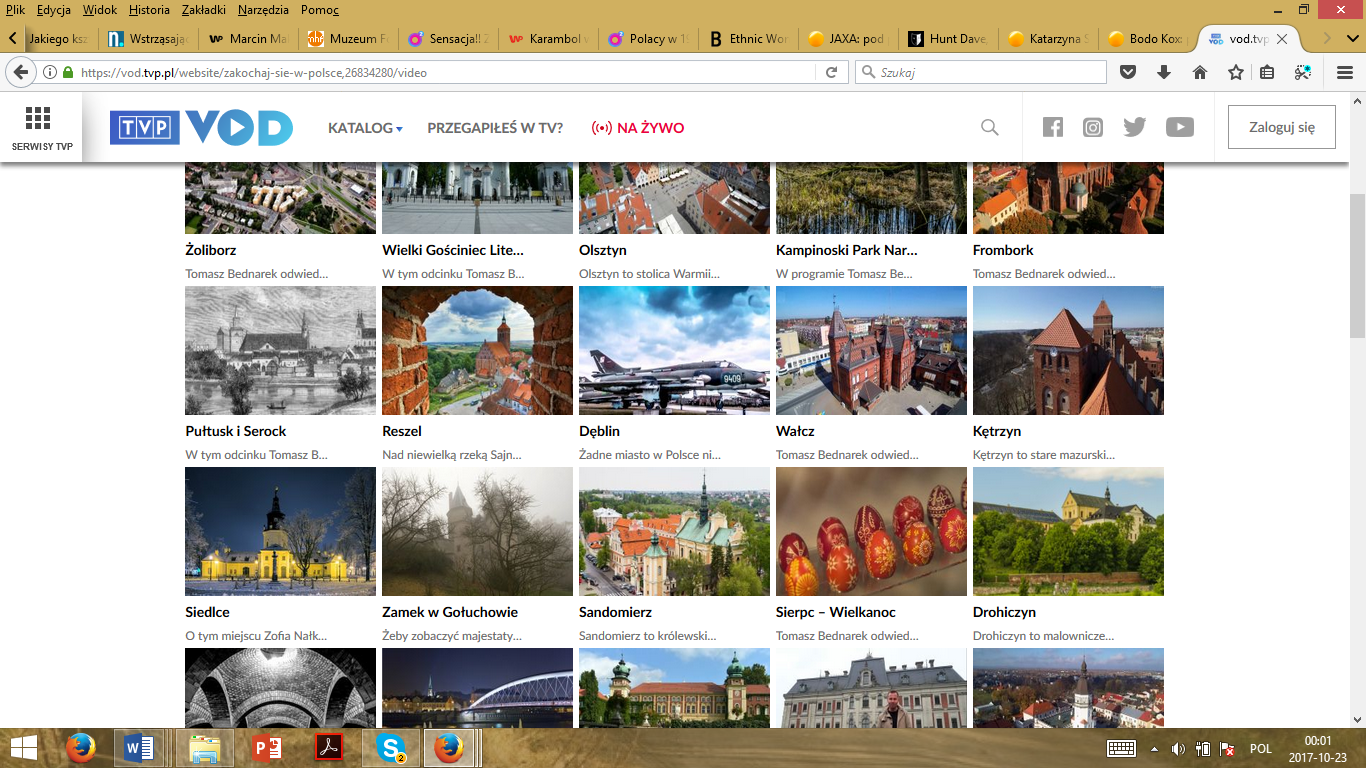Open the Zamek w Gołuchowie thumbnail

coord(477,531)
